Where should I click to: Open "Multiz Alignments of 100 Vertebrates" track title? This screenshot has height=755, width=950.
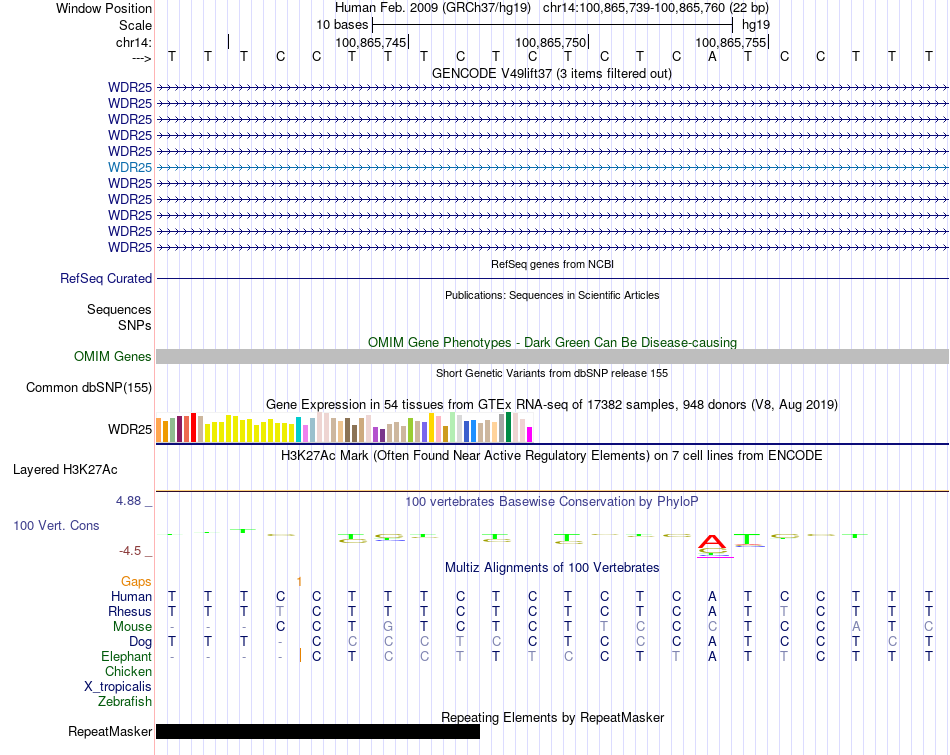(x=552, y=568)
